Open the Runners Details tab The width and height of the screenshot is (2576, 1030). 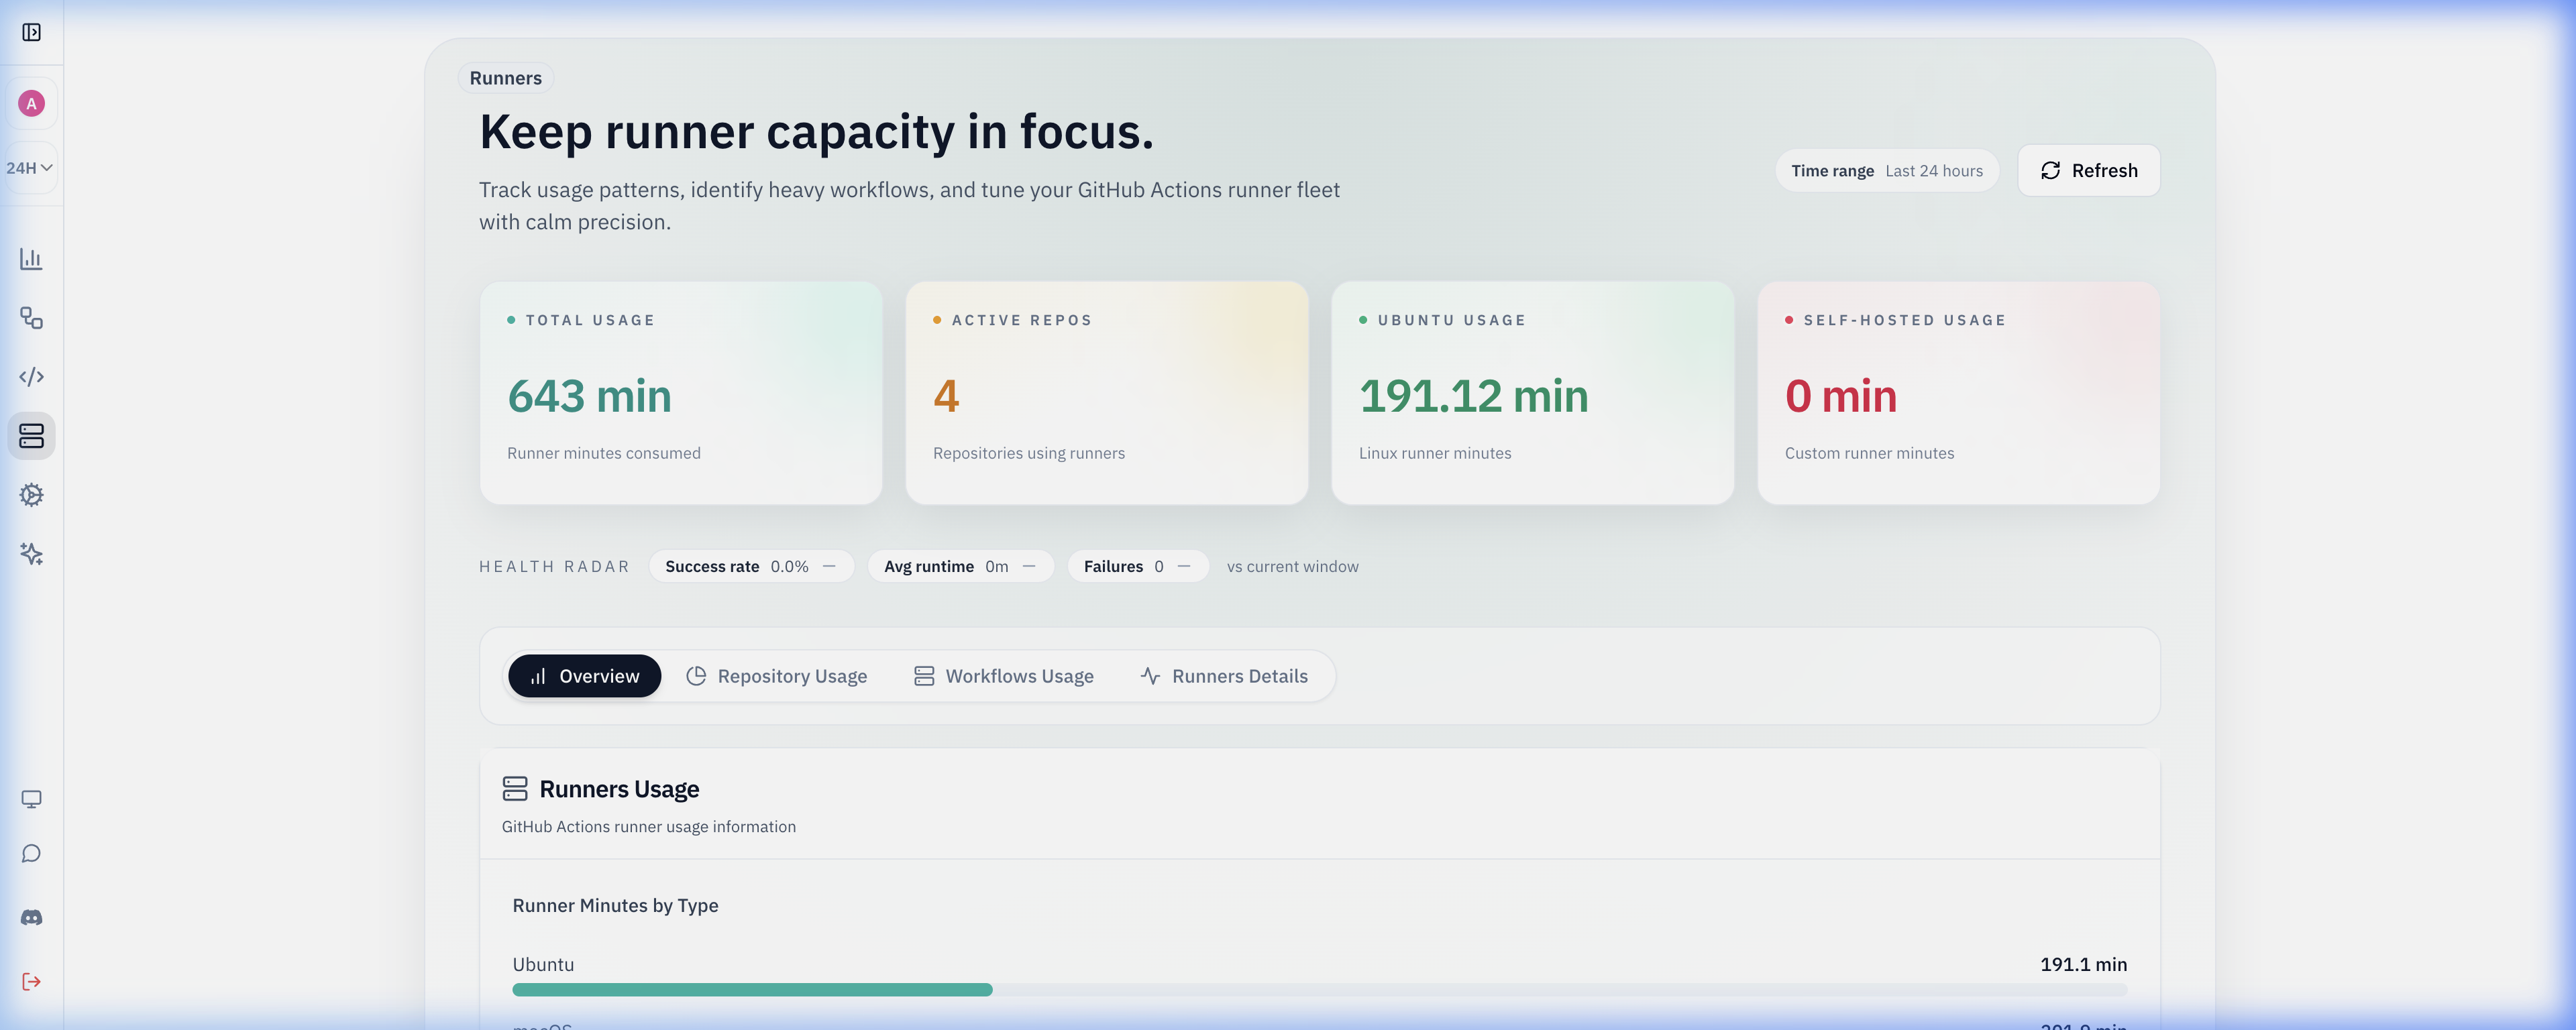click(x=1226, y=676)
